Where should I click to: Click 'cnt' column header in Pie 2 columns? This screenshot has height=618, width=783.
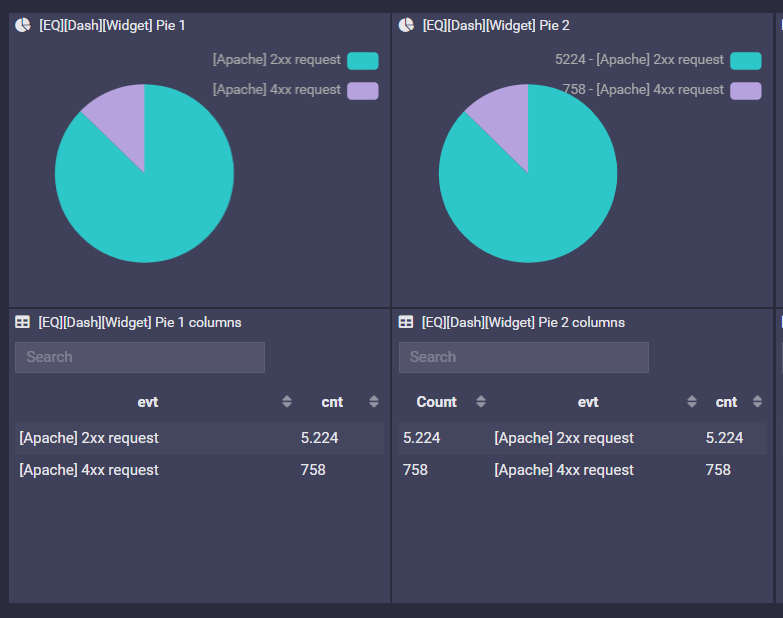pyautogui.click(x=726, y=402)
